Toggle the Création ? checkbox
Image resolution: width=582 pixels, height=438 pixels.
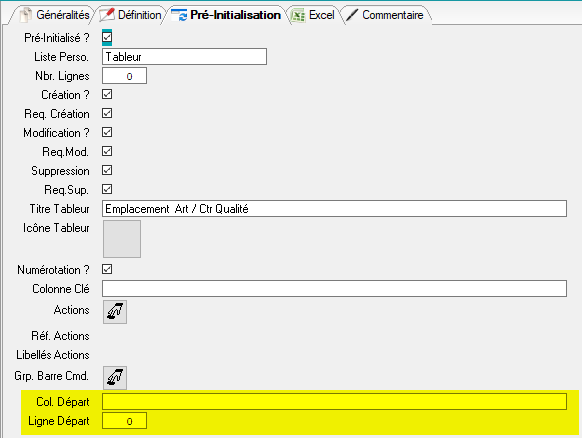[x=107, y=94]
